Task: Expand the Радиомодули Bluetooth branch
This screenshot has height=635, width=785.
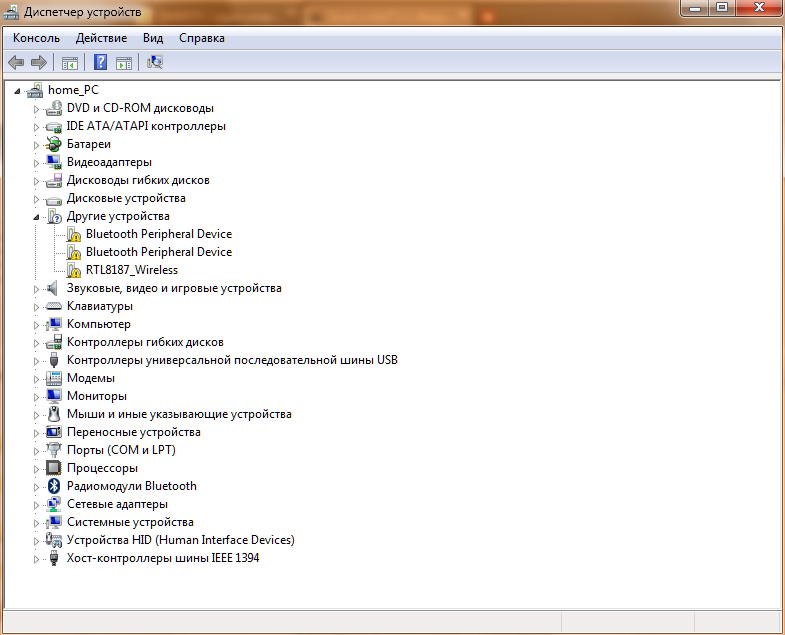Action: (x=36, y=487)
